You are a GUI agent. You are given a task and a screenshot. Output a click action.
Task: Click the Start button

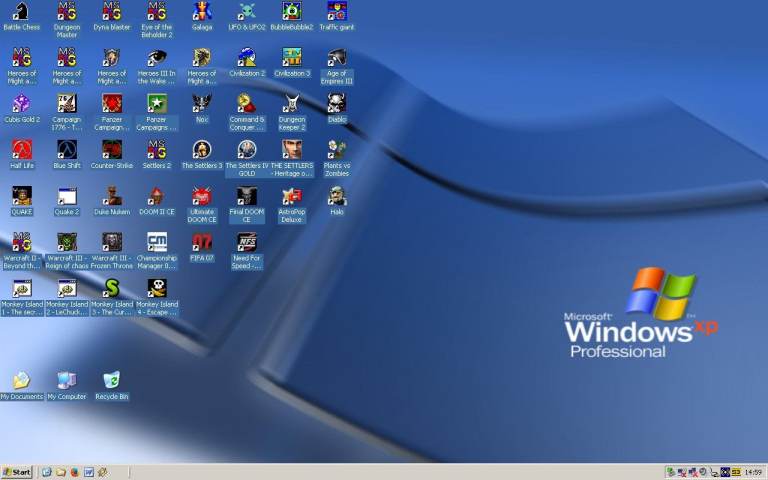17,472
